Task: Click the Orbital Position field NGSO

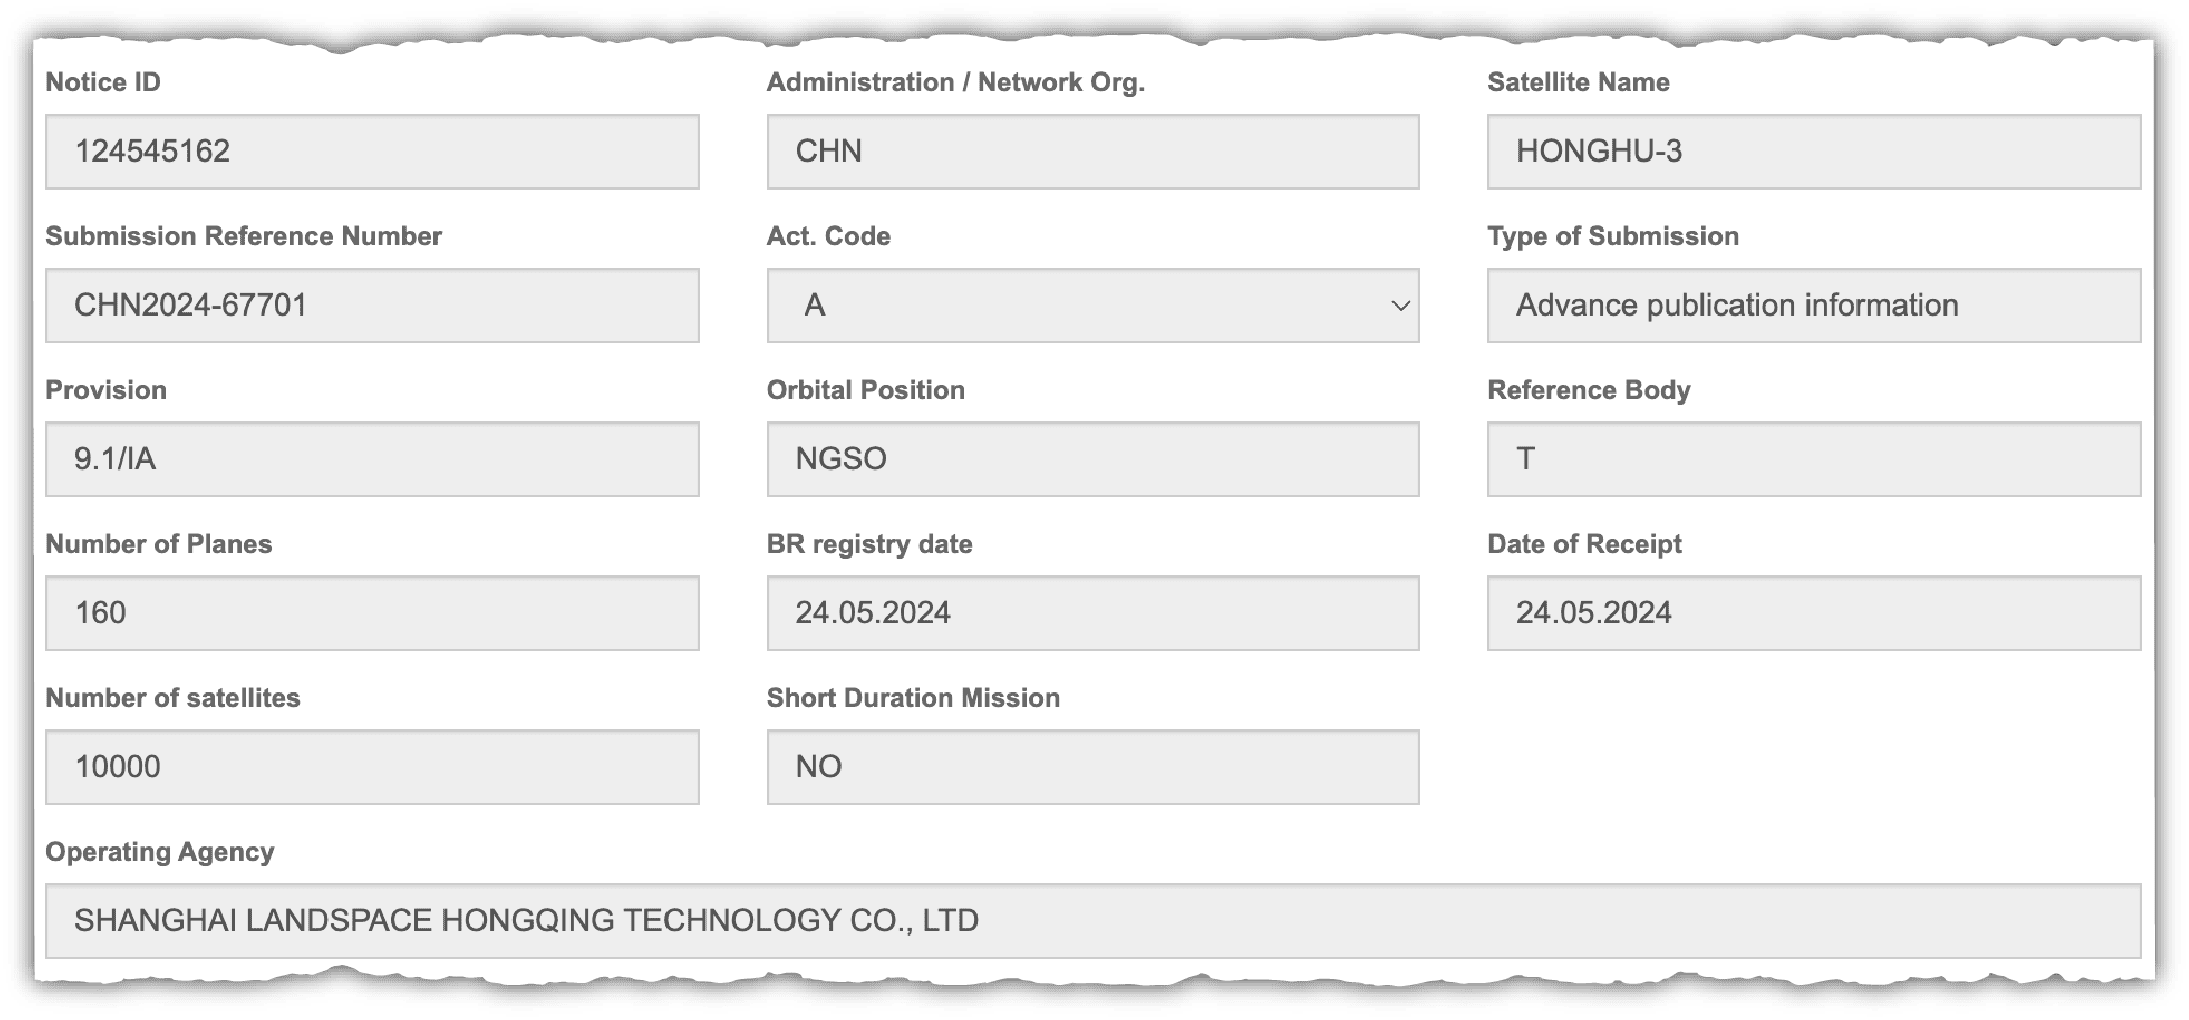Action: pyautogui.click(x=1091, y=459)
